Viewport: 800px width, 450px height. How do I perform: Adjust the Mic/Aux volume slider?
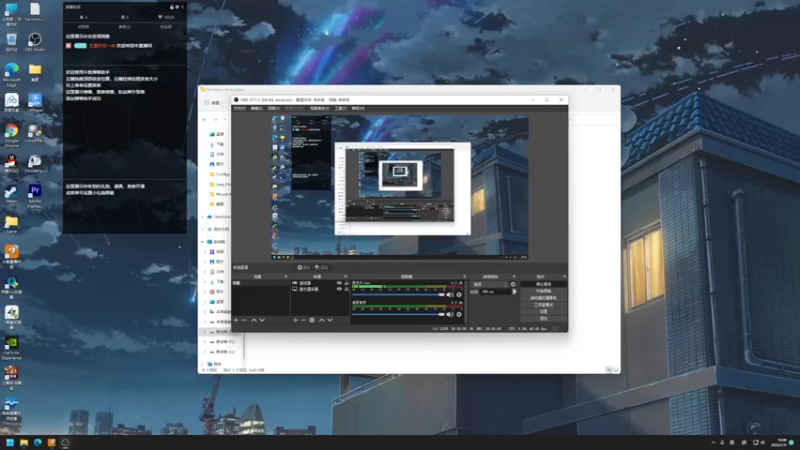click(x=398, y=294)
